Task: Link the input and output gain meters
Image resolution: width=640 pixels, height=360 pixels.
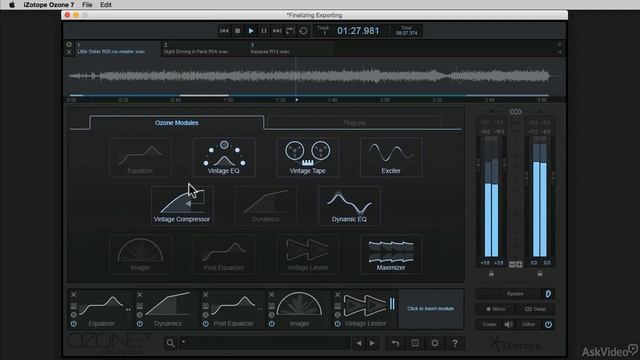Action: pos(516,112)
